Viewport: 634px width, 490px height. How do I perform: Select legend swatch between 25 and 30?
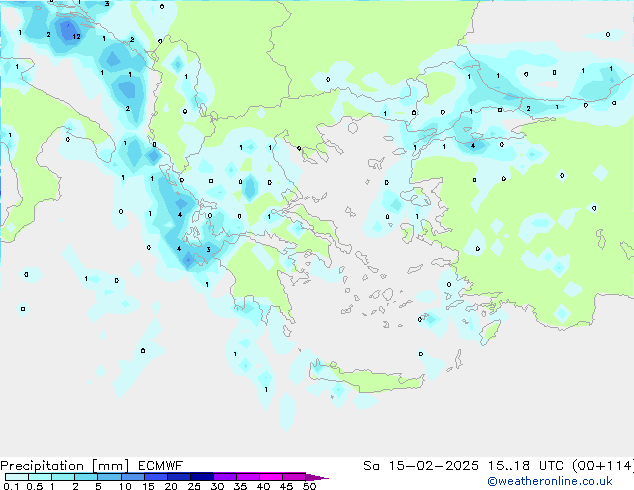click(201, 477)
